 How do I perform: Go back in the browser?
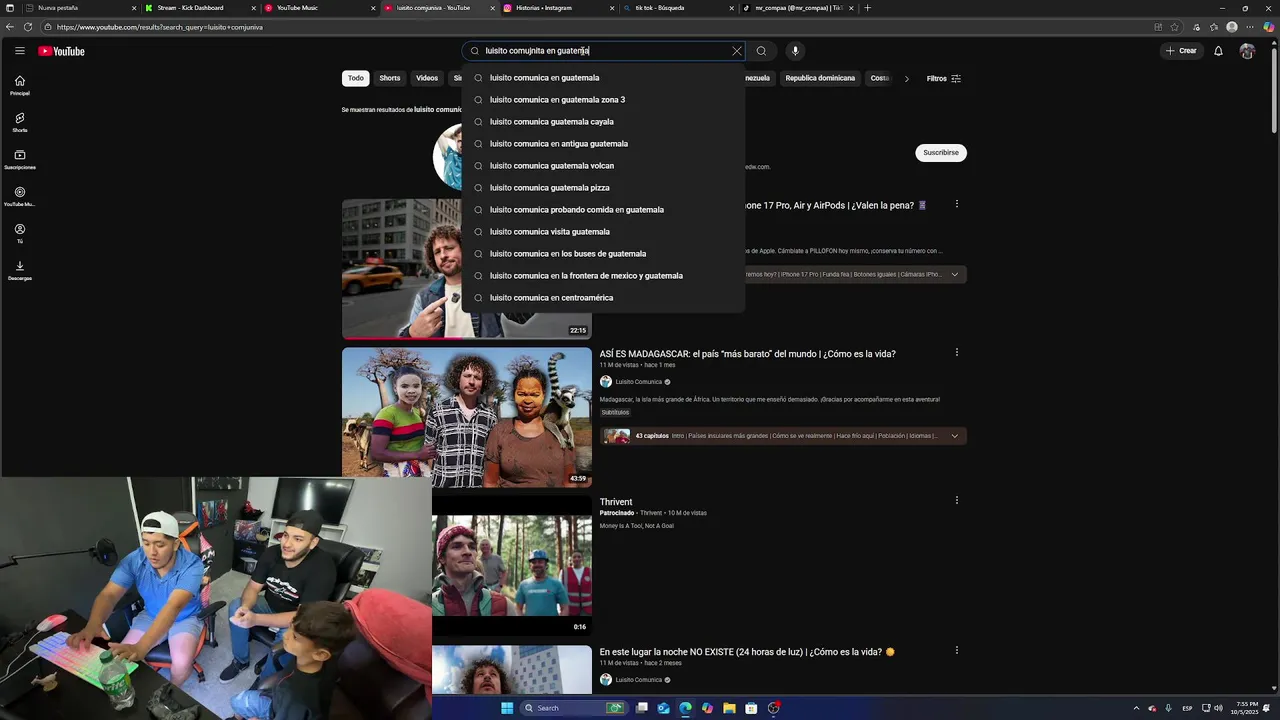pyautogui.click(x=9, y=27)
